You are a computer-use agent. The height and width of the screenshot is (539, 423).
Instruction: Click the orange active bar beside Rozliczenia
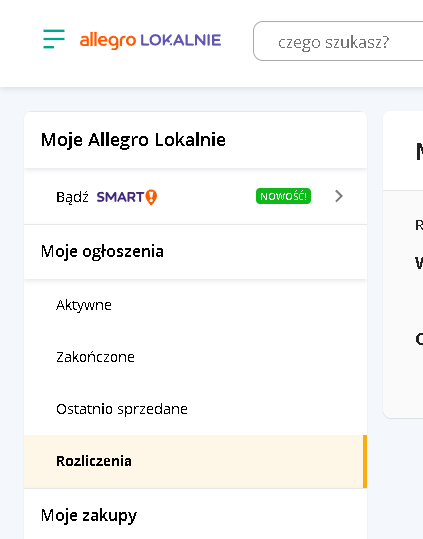pos(365,461)
